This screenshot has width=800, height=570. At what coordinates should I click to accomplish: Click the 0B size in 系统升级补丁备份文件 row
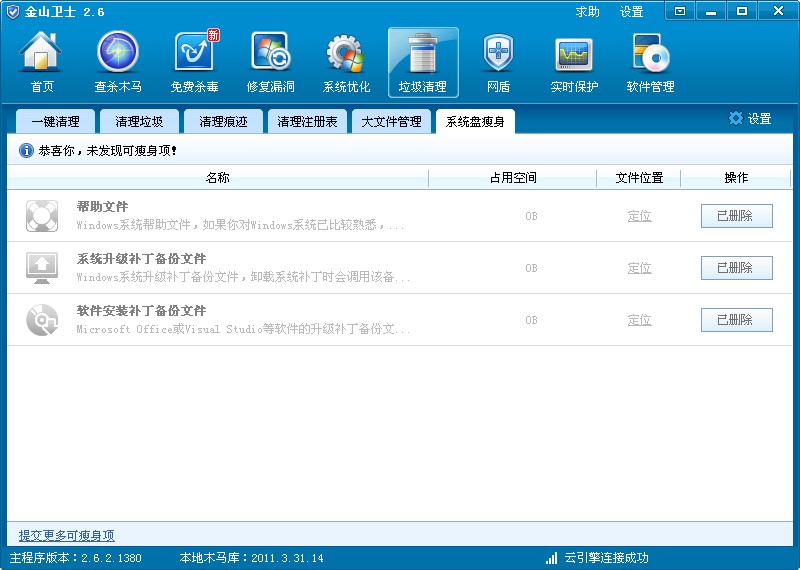531,268
